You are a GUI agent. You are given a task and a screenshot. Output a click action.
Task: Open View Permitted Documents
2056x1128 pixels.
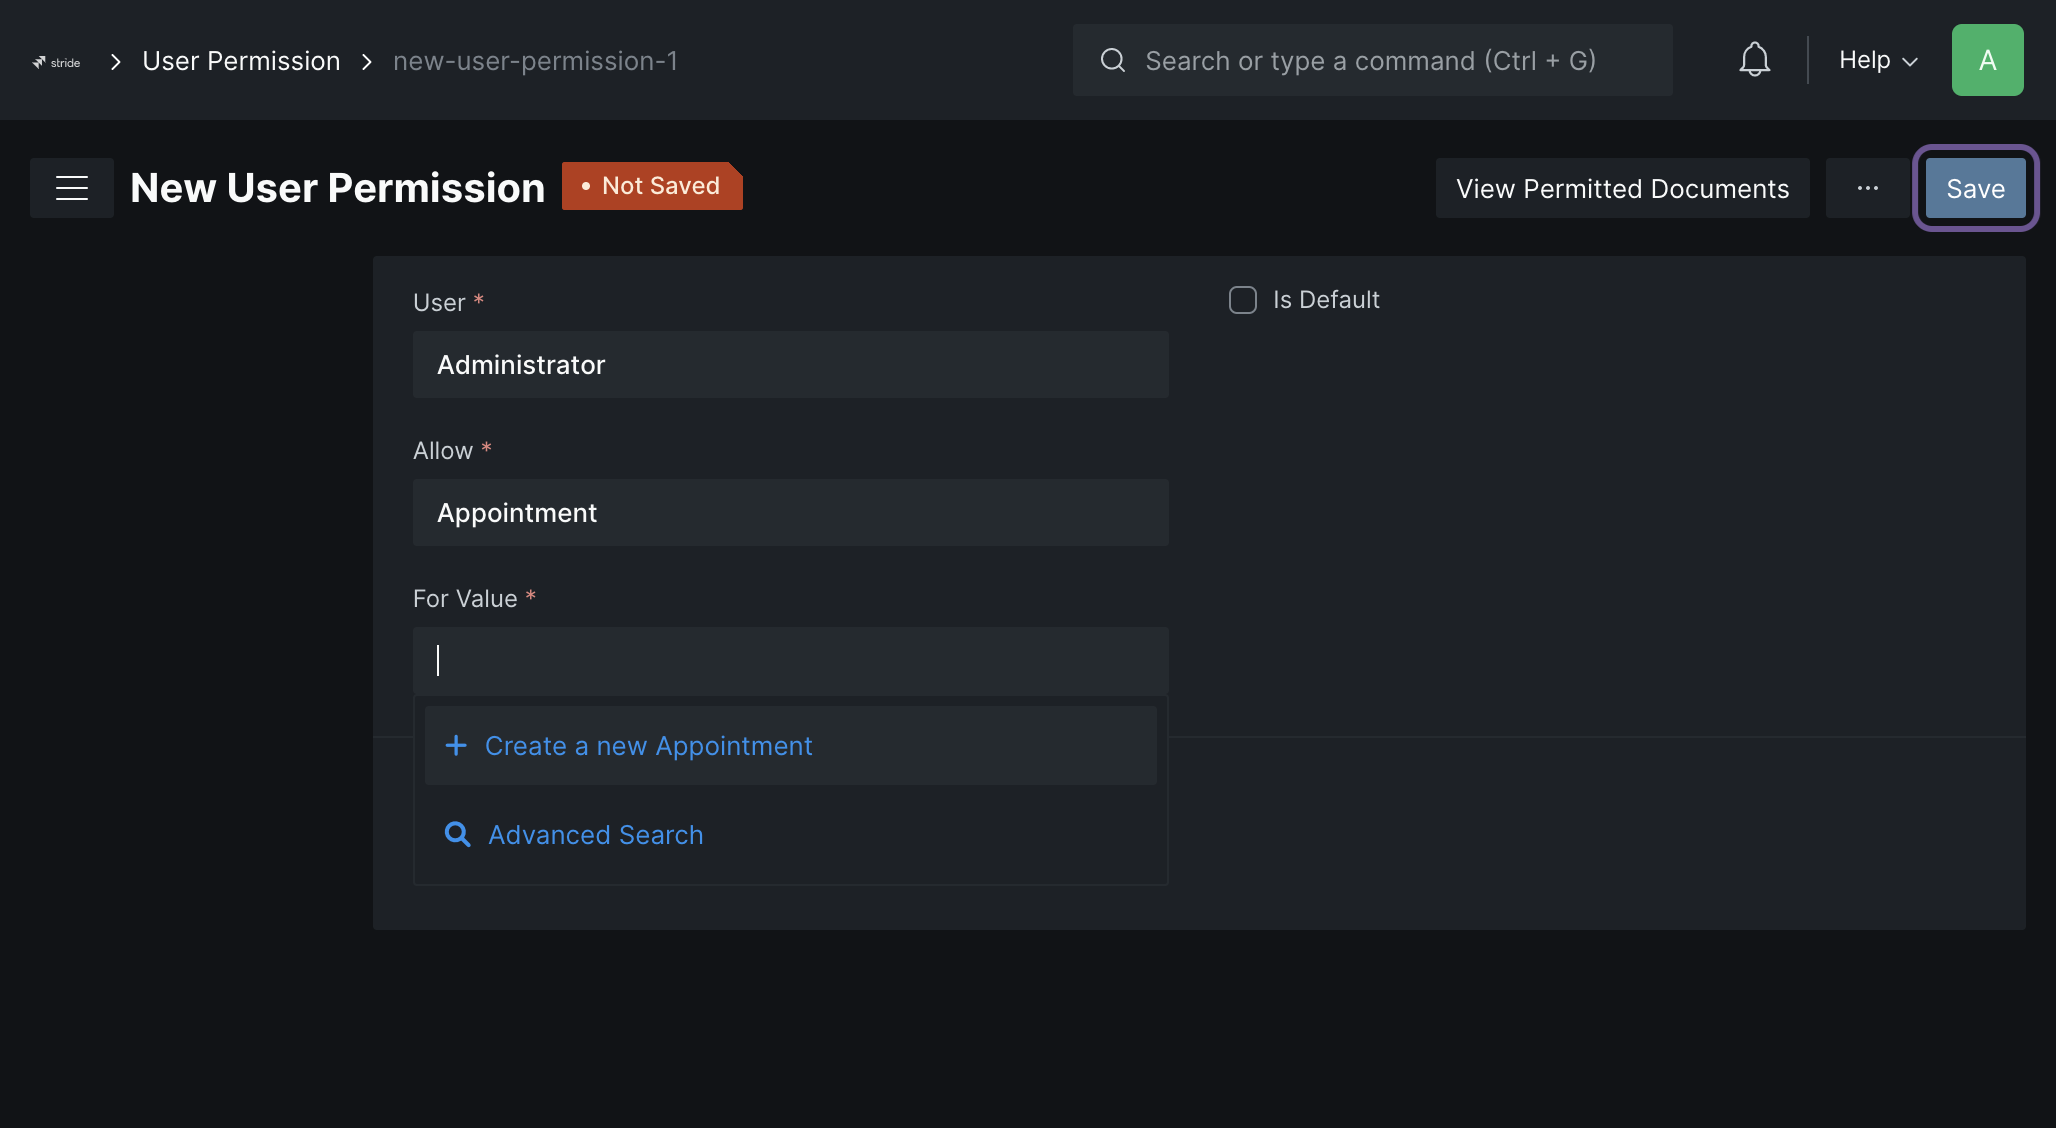coord(1622,188)
